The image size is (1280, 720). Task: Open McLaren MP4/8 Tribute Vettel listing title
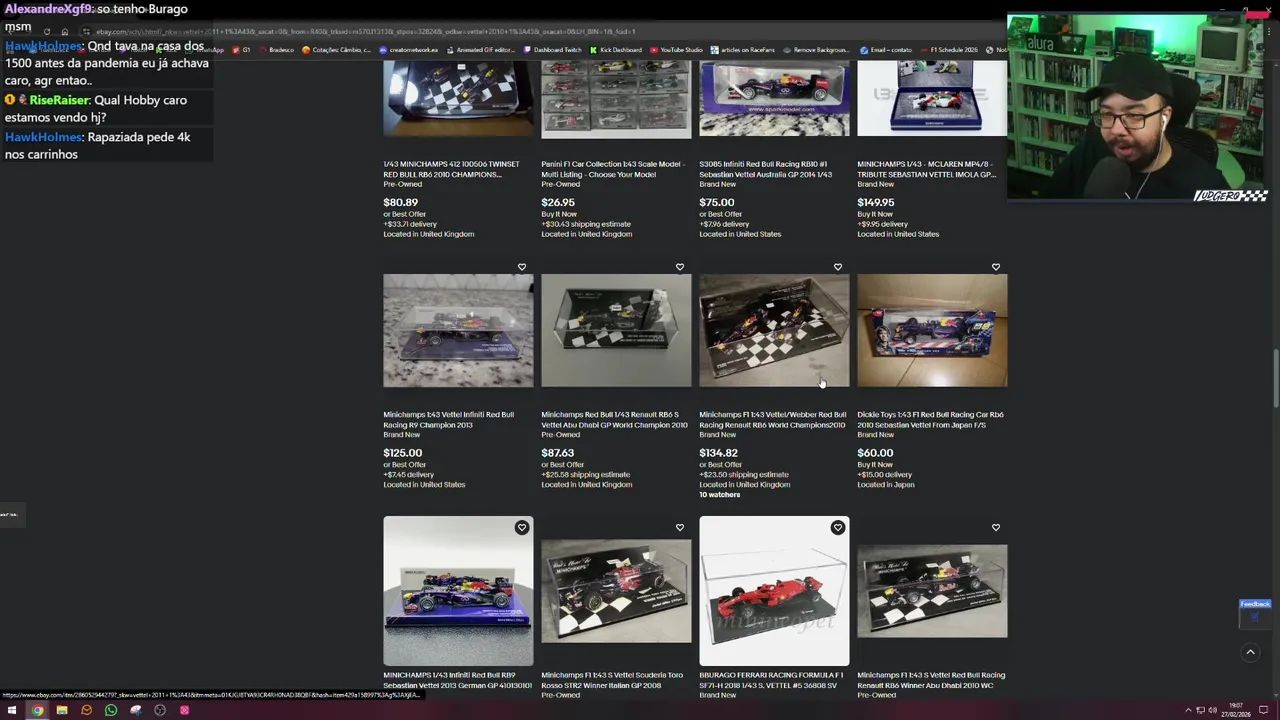[x=926, y=169]
